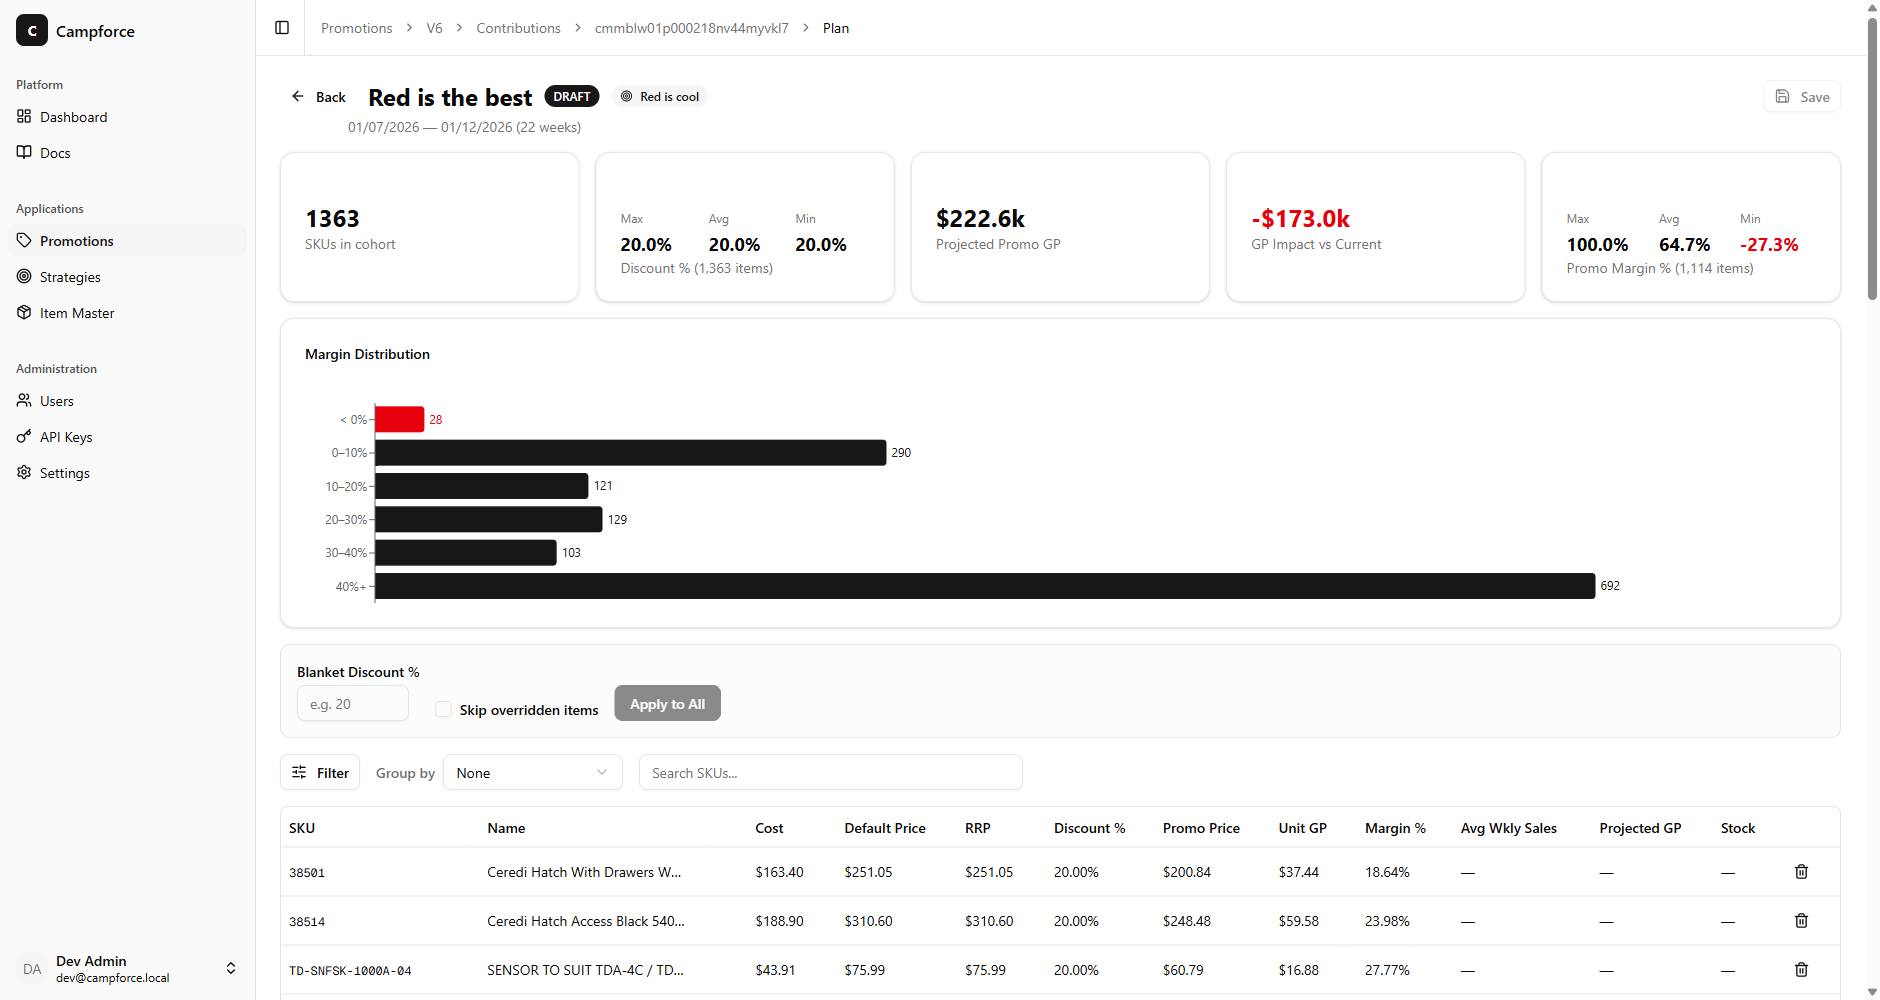The width and height of the screenshot is (1880, 1000).
Task: Go to Users administration page
Action: 127,401
